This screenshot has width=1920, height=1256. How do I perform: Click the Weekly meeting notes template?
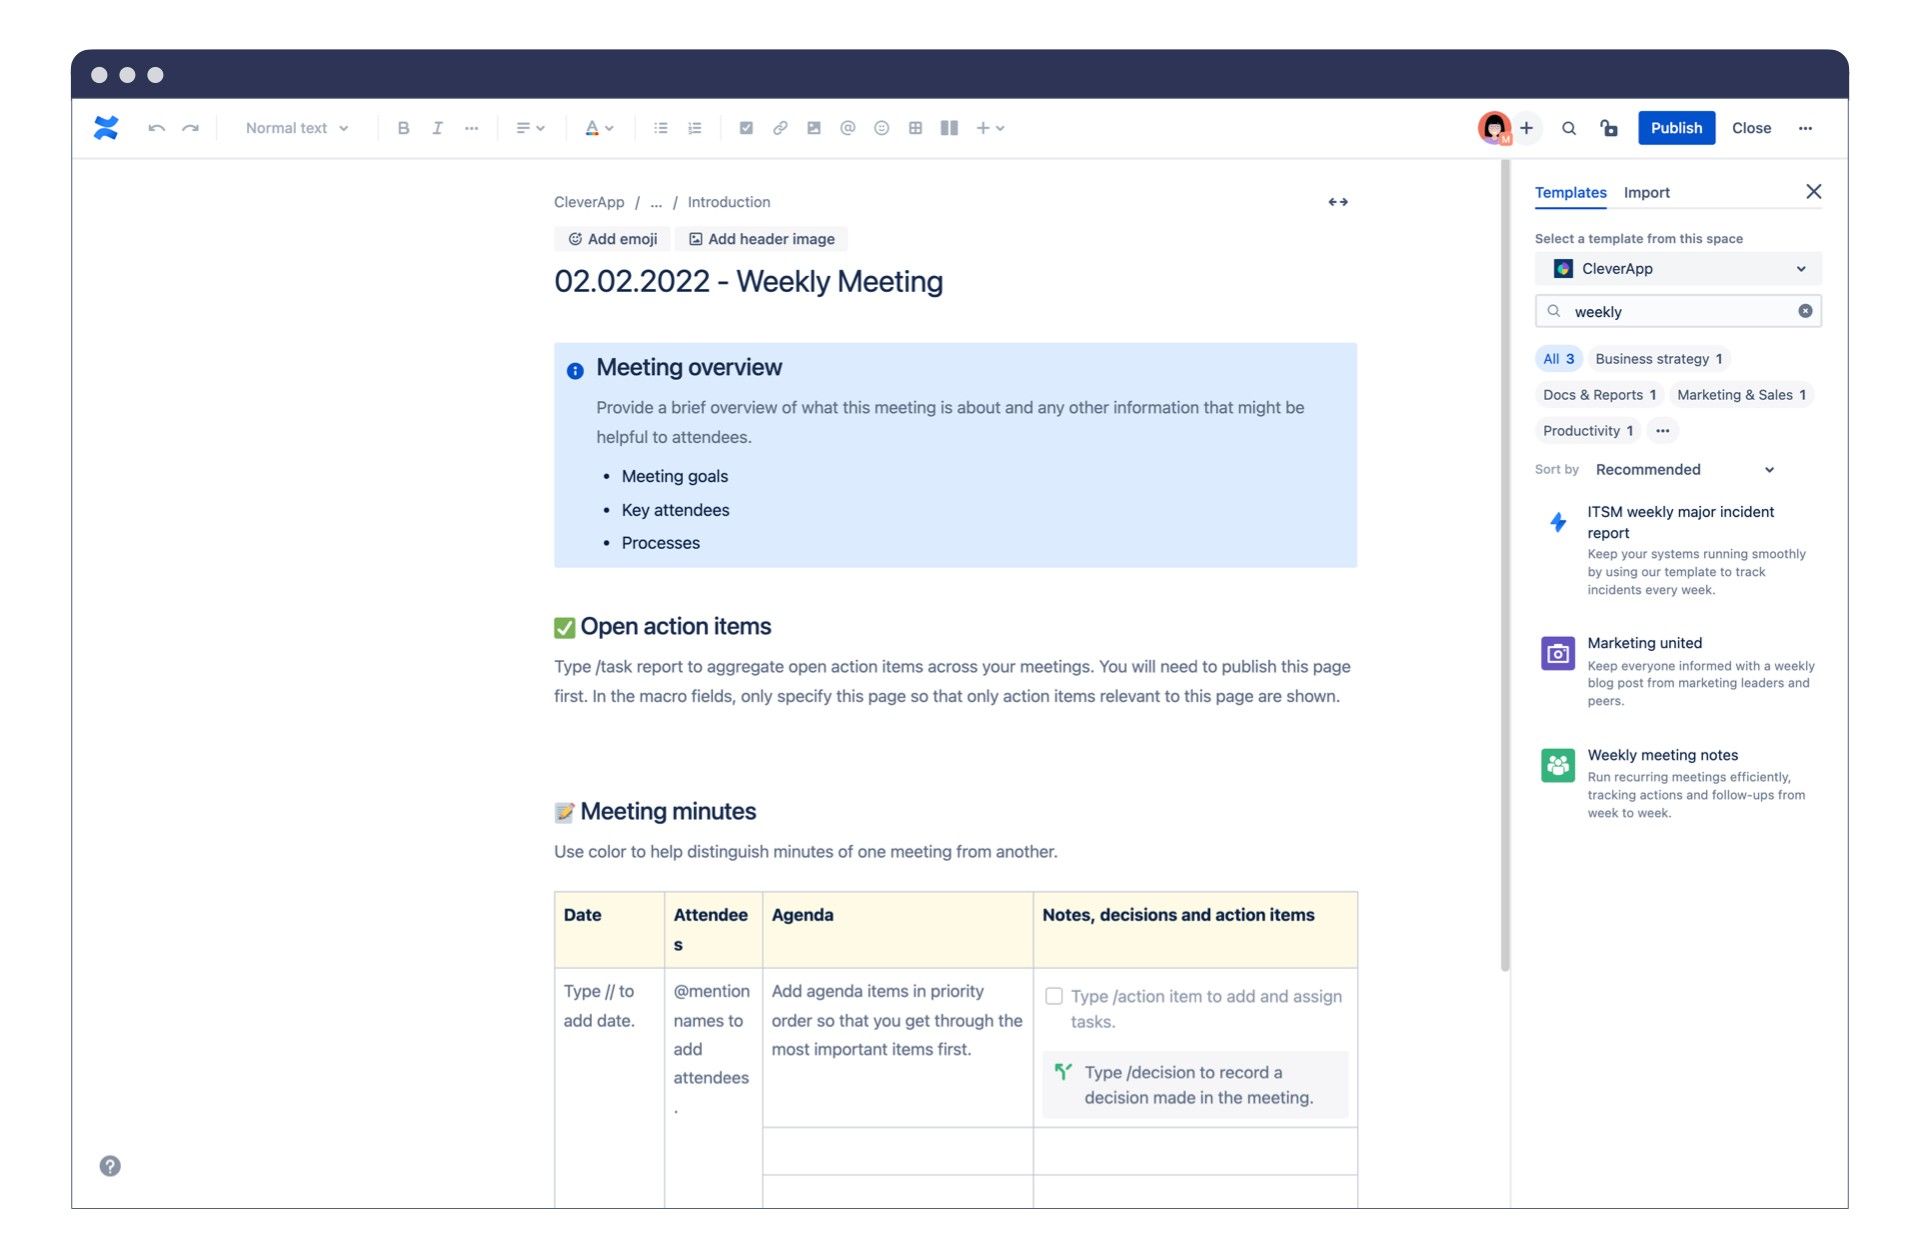(1662, 754)
